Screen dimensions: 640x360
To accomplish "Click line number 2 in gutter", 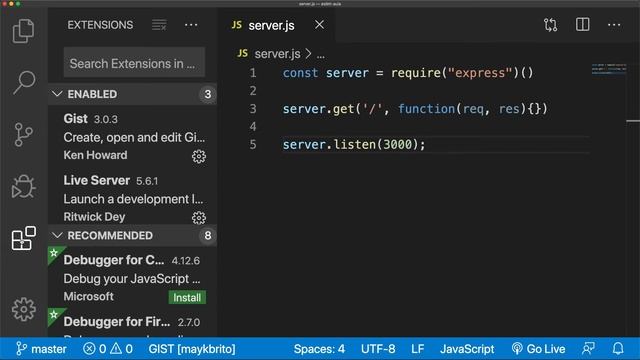I will [253, 91].
